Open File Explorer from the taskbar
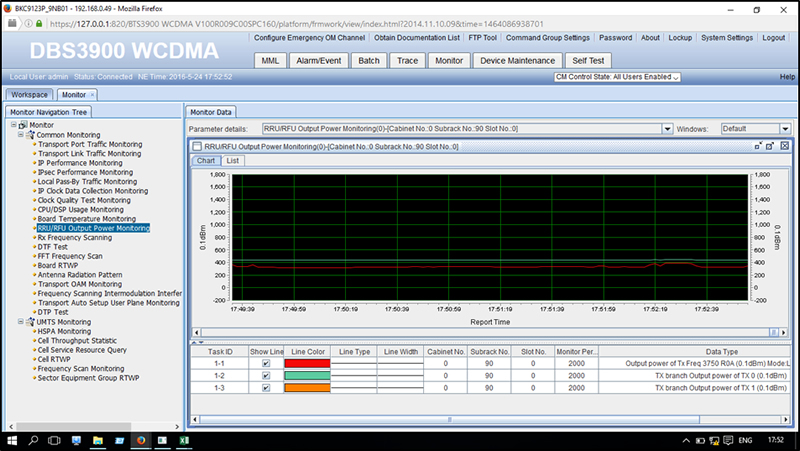The height and width of the screenshot is (451, 800). pos(97,440)
